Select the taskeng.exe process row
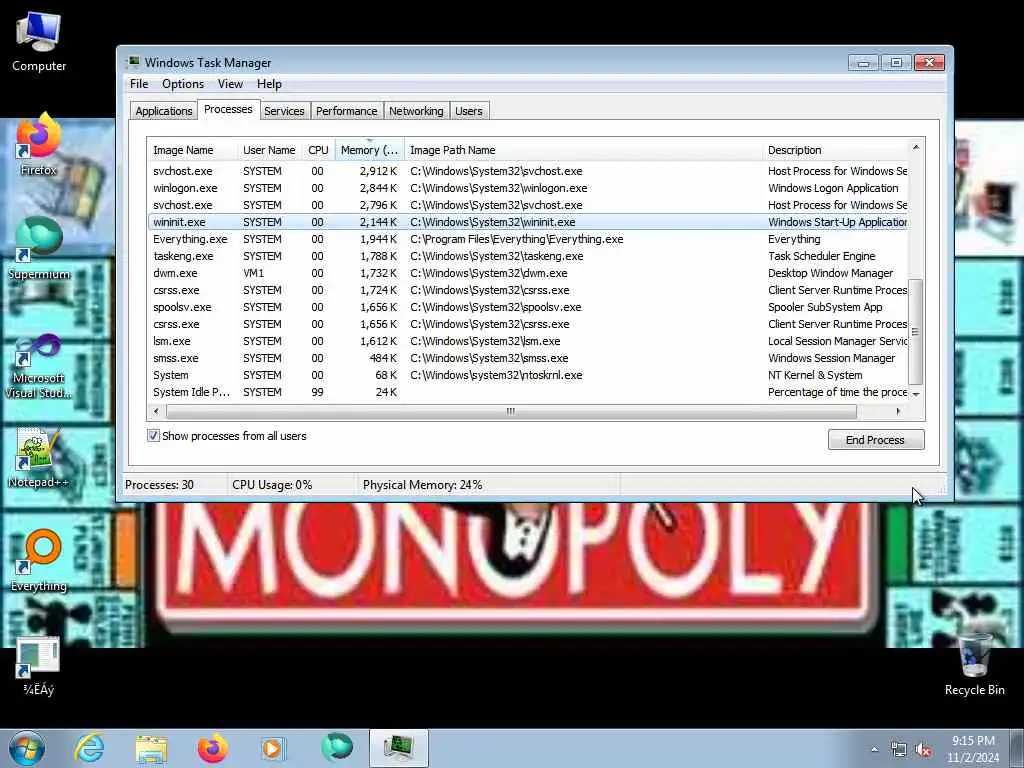 528,256
